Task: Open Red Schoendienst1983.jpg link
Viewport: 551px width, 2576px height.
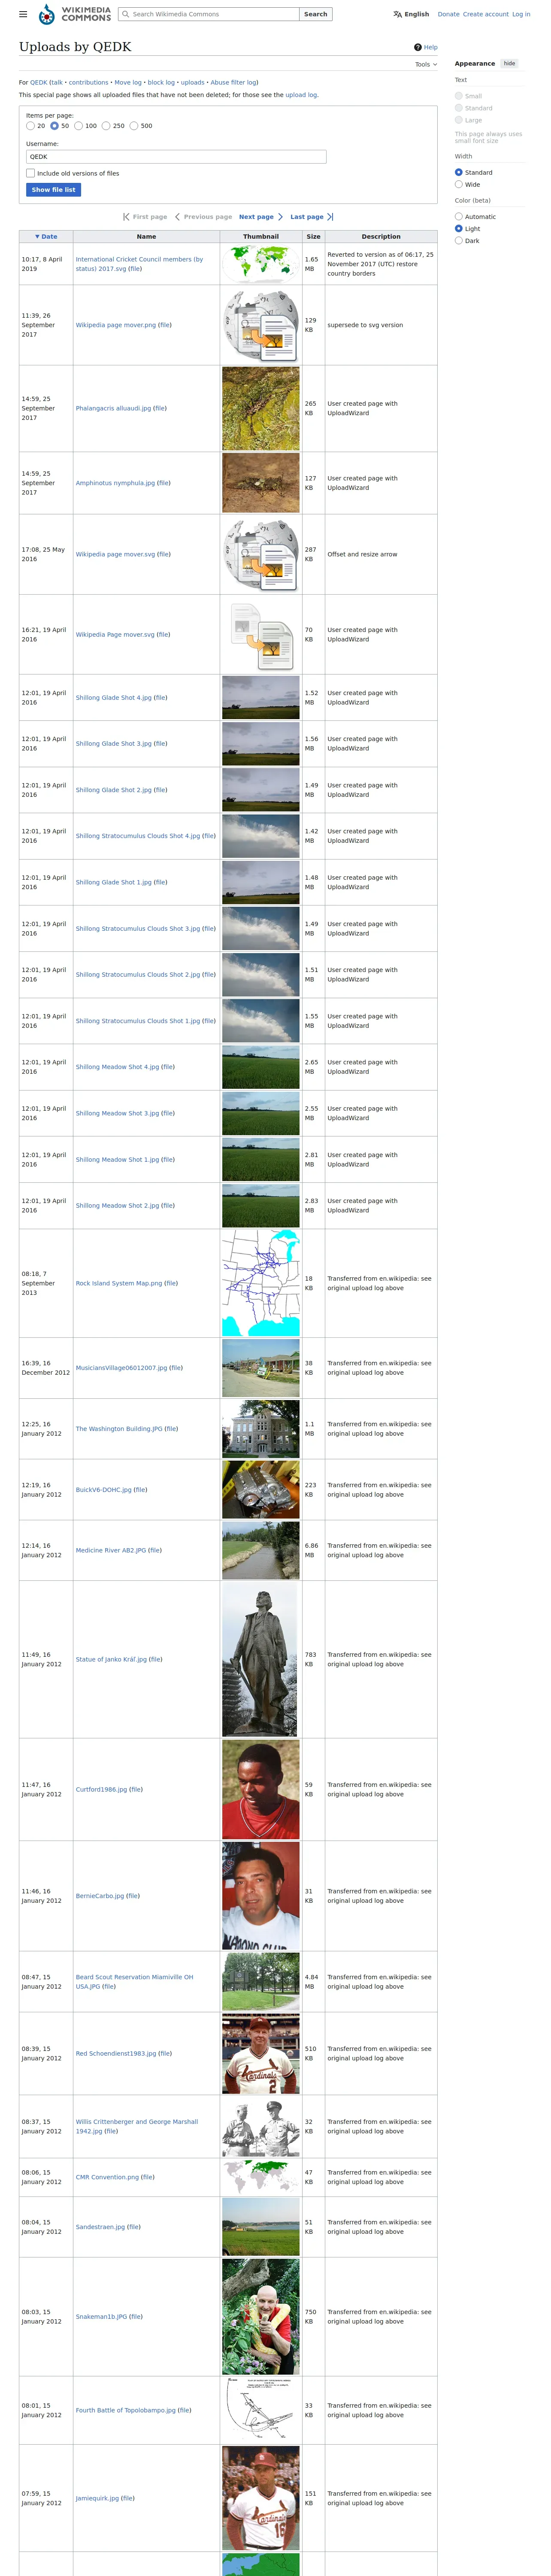Action: (116, 2053)
